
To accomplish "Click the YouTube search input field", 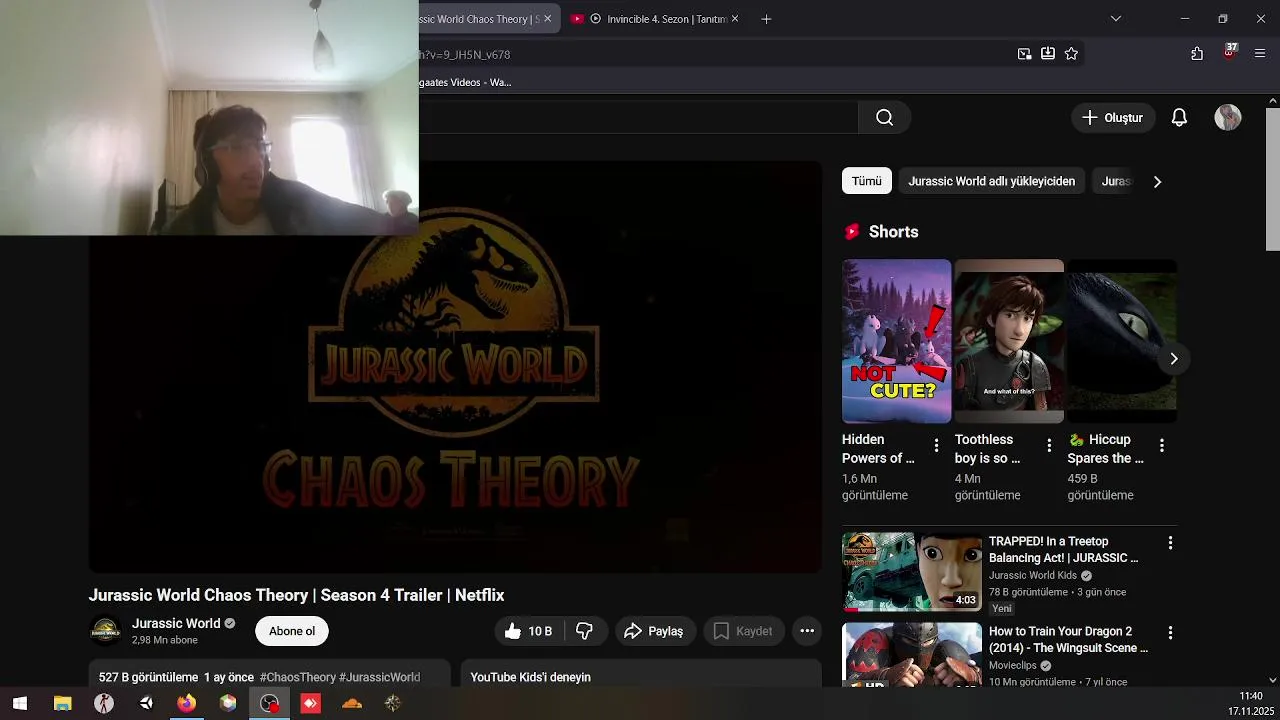I will [x=638, y=117].
